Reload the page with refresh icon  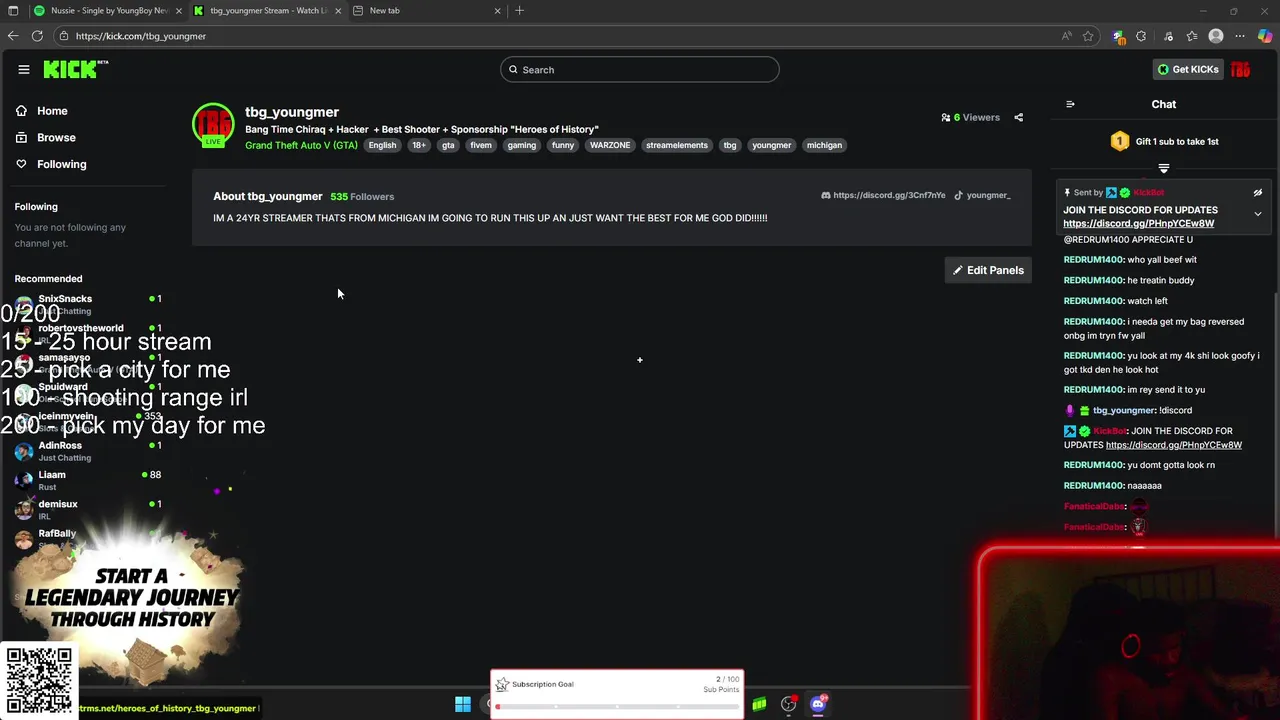click(37, 36)
